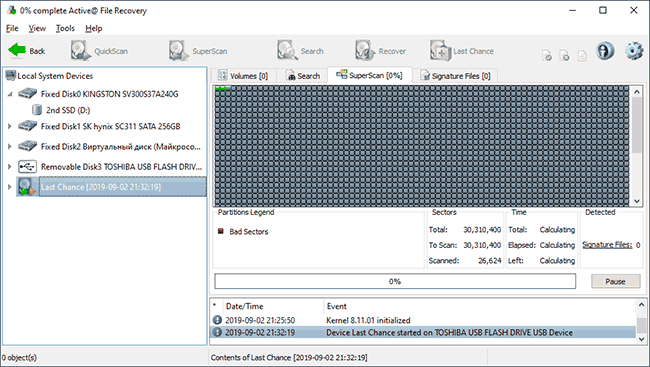The width and height of the screenshot is (650, 367).
Task: Click the Fixed Disk1 SK hynix drive icon
Action: [x=28, y=126]
